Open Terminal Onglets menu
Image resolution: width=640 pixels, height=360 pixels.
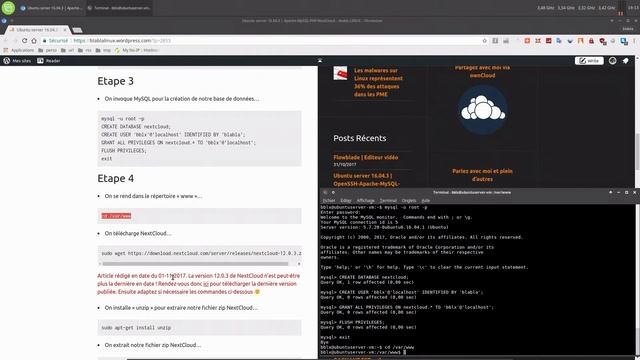coord(409,200)
